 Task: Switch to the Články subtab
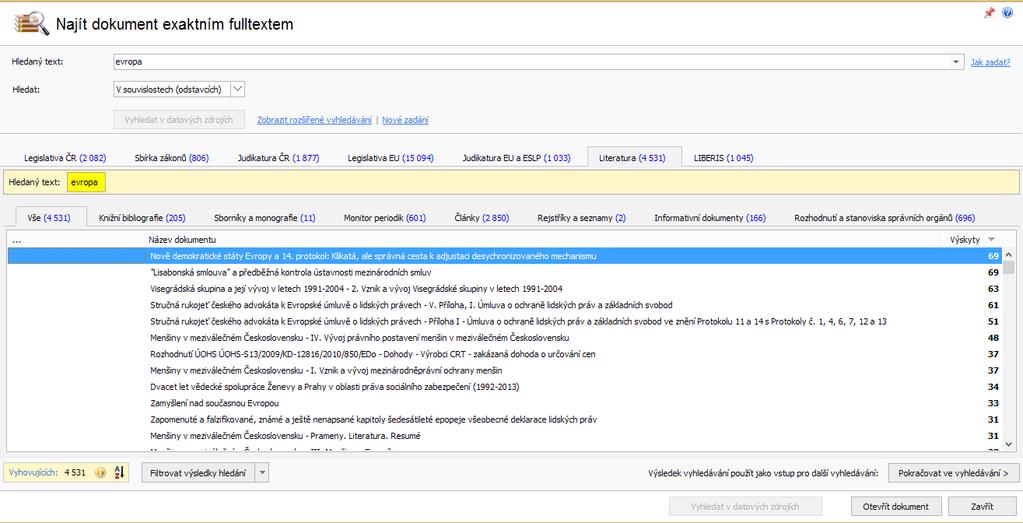click(481, 218)
